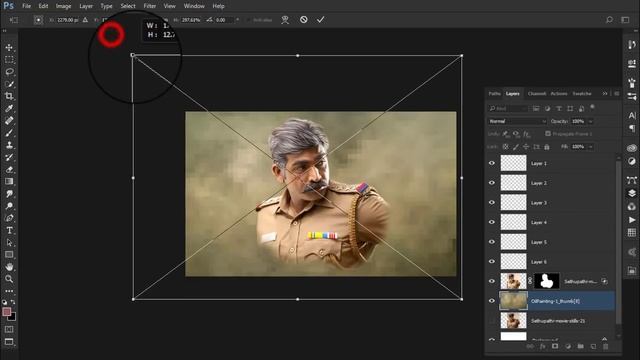This screenshot has height=360, width=640.
Task: Select the Spot Healing Brush tool
Action: point(9,121)
